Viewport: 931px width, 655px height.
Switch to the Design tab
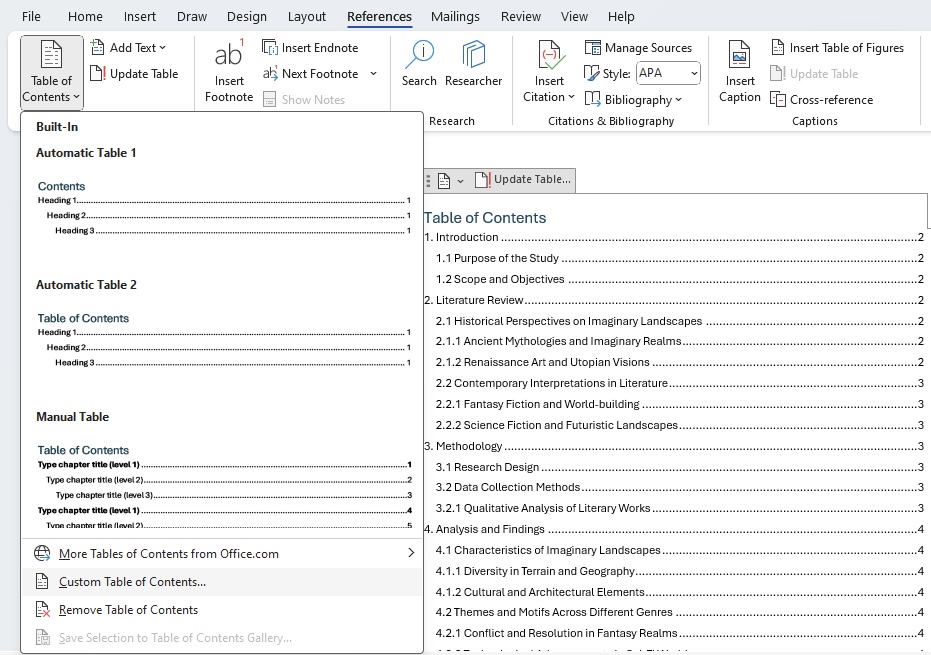click(x=246, y=17)
